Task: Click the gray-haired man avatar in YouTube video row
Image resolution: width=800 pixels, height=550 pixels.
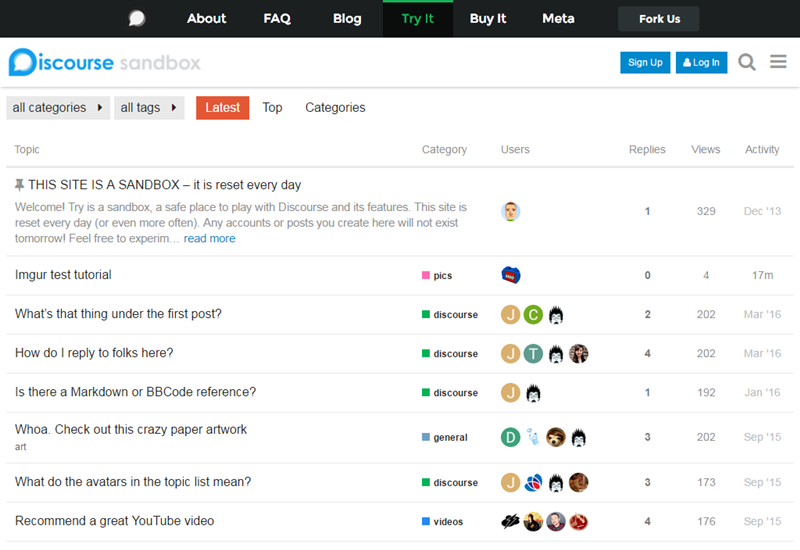Action: (x=556, y=521)
